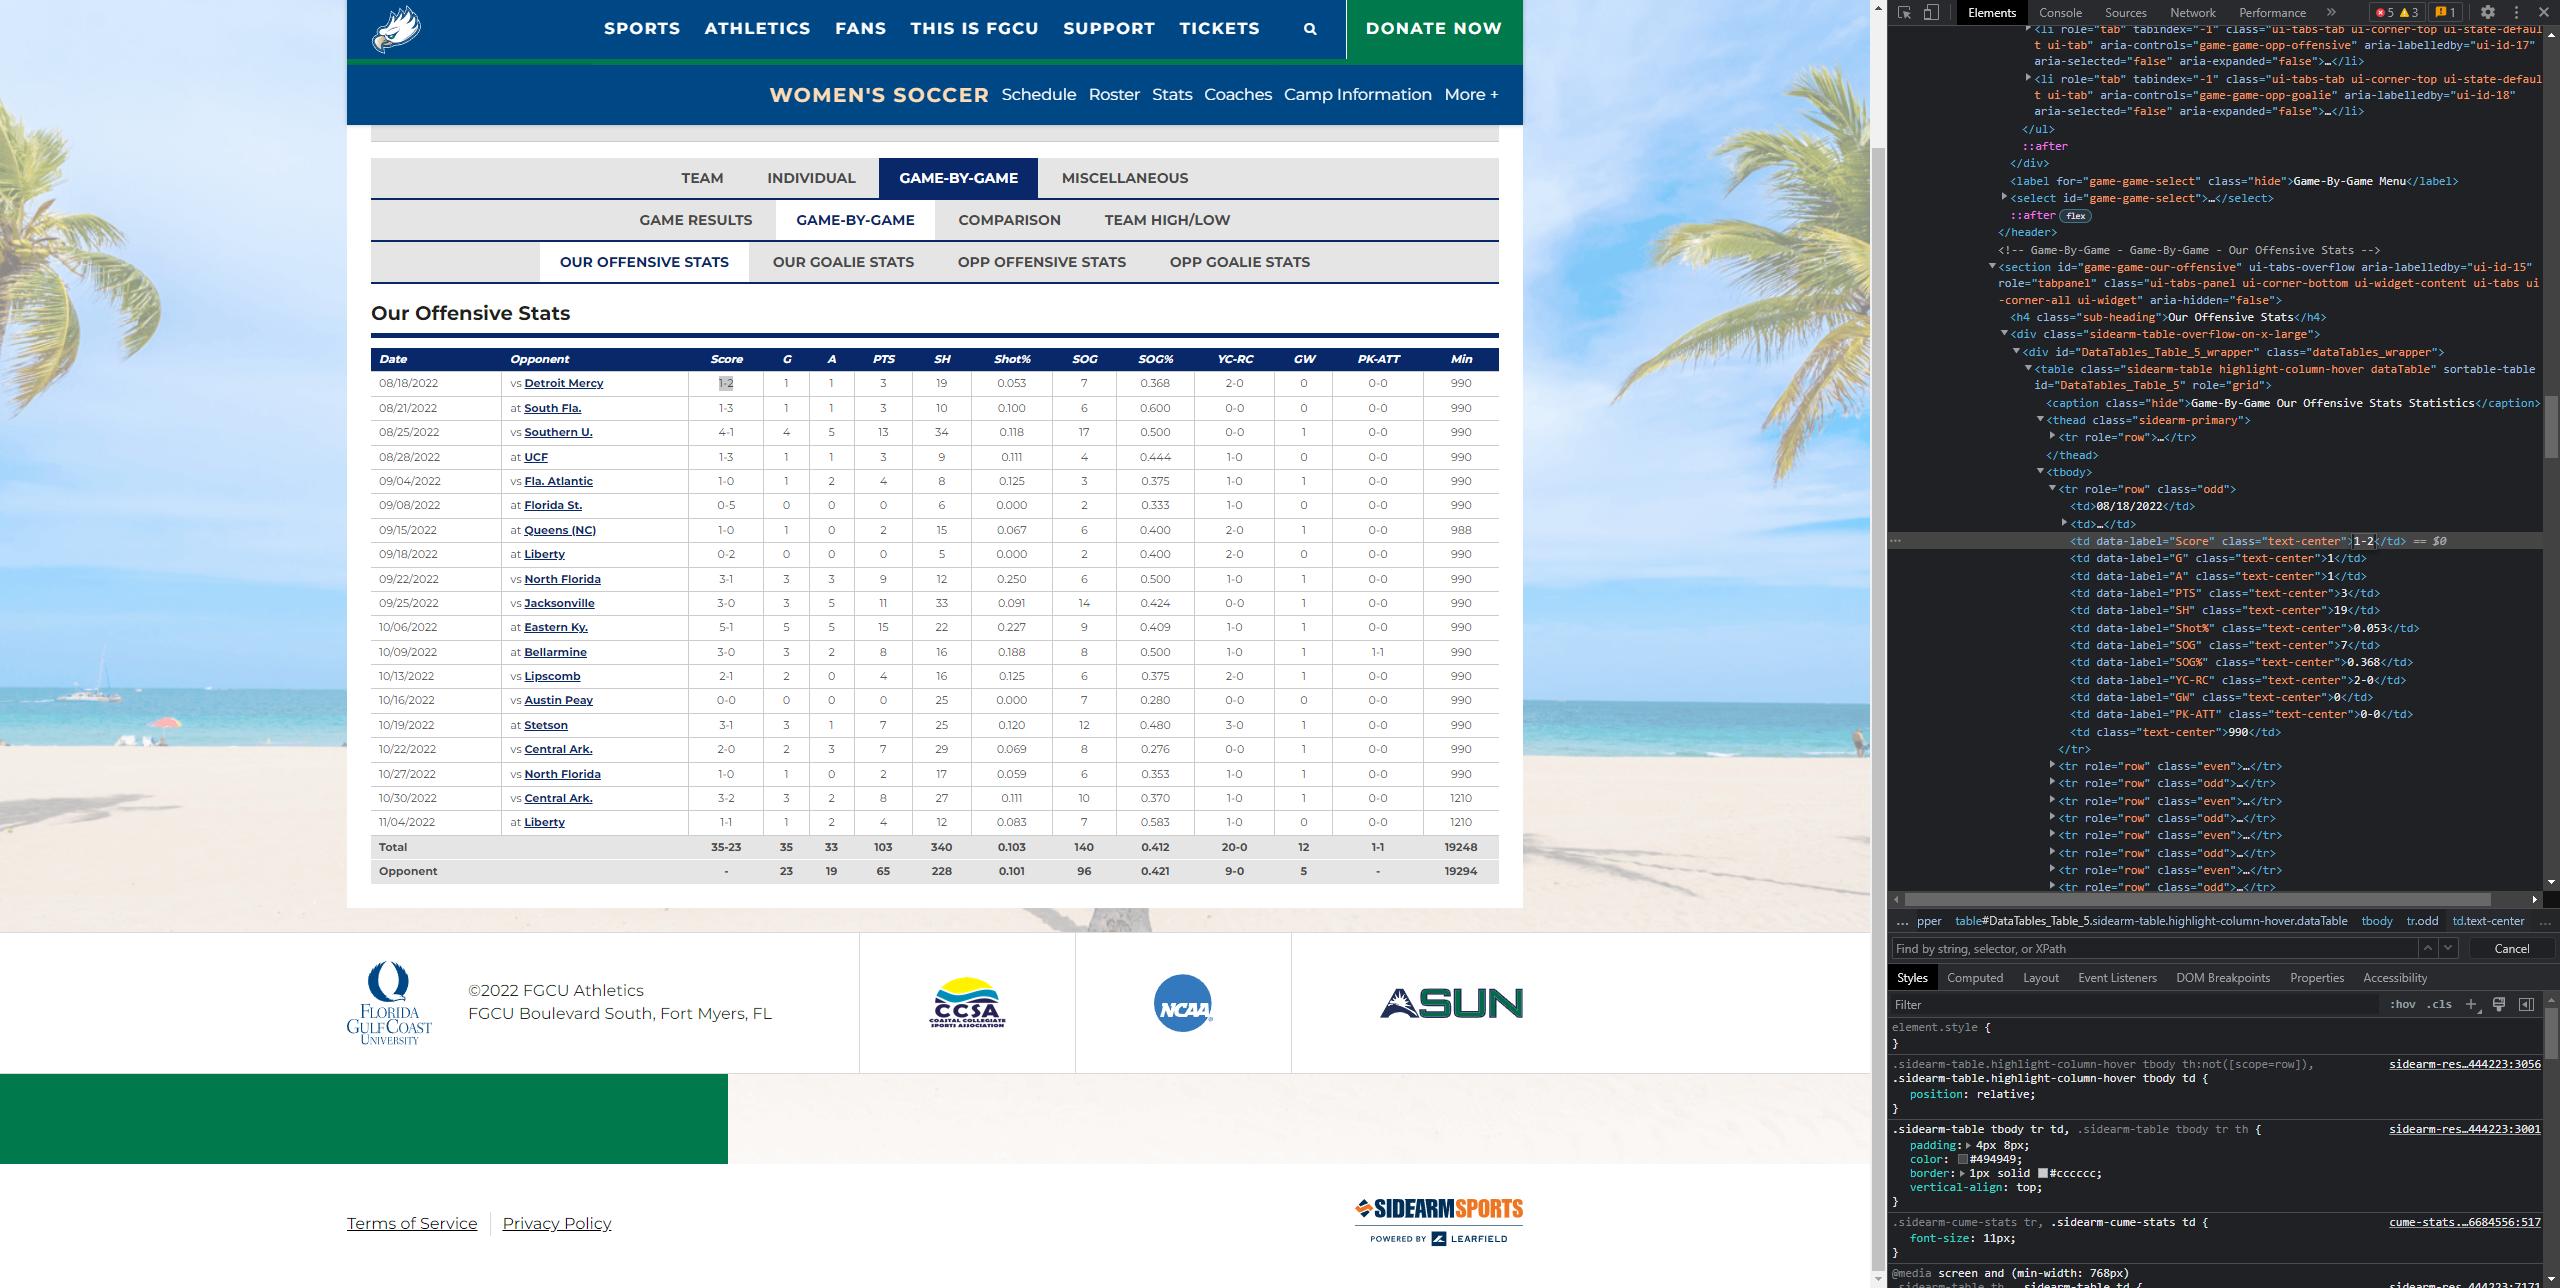Viewport: 2560px width, 1288px height.
Task: Open the #cccccc border color swatch
Action: pos(2042,1173)
